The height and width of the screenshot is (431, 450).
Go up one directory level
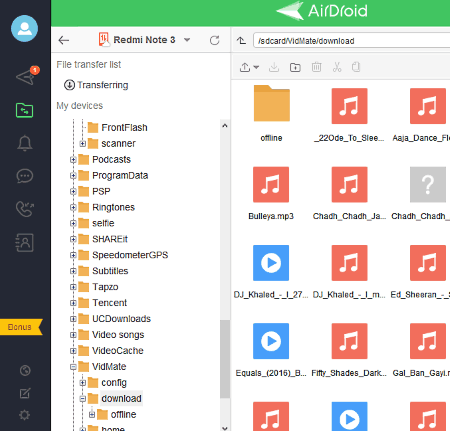241,41
